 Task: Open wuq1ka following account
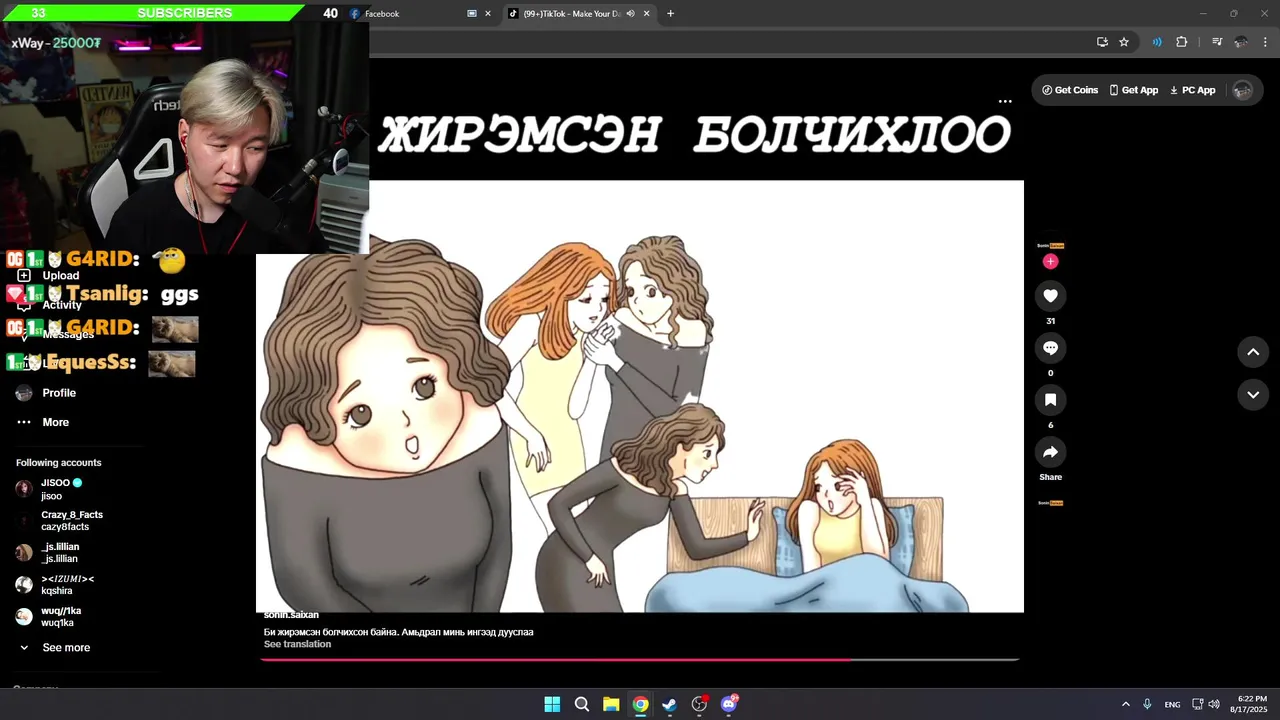(x=60, y=617)
